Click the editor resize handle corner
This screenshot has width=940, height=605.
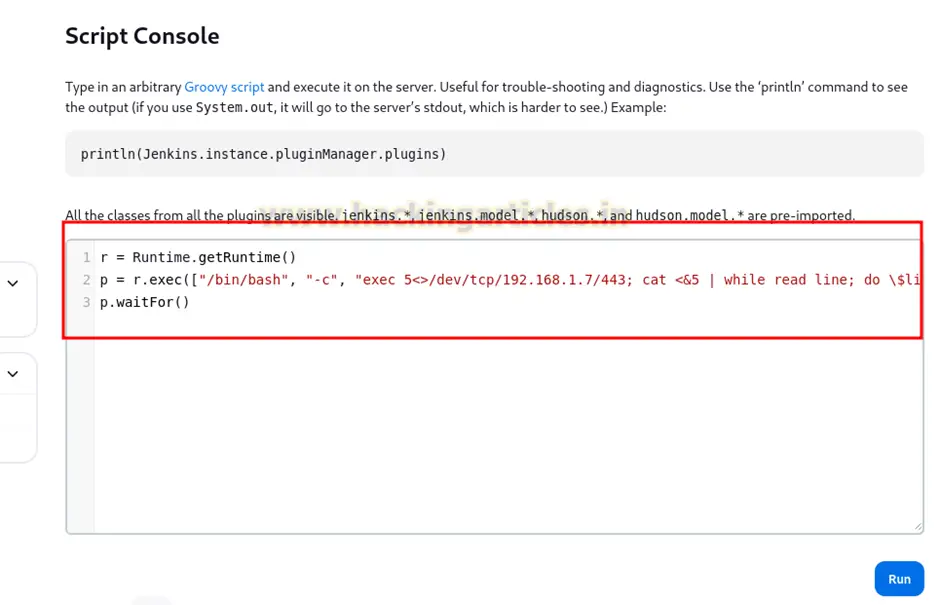coord(918,526)
